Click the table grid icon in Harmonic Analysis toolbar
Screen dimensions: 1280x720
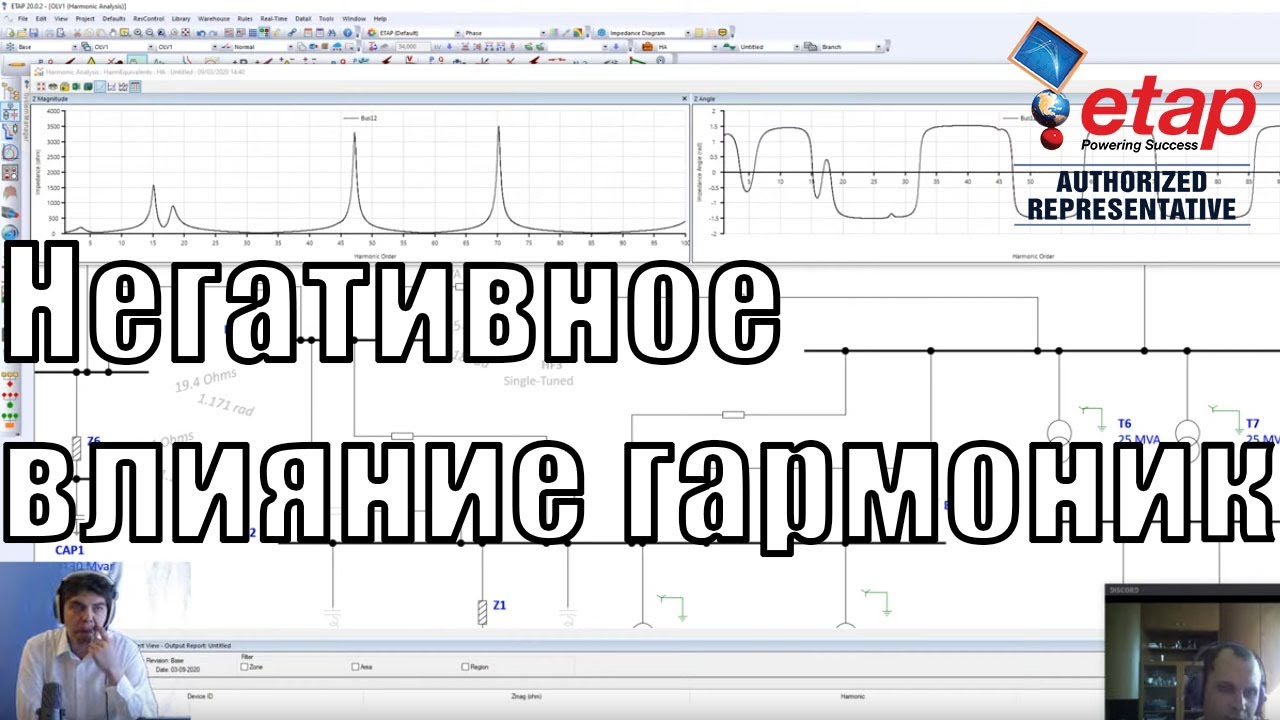[134, 86]
